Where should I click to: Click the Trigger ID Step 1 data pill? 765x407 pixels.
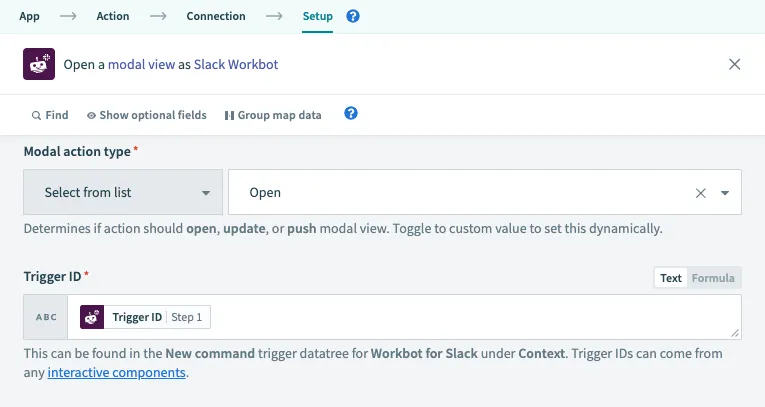145,317
